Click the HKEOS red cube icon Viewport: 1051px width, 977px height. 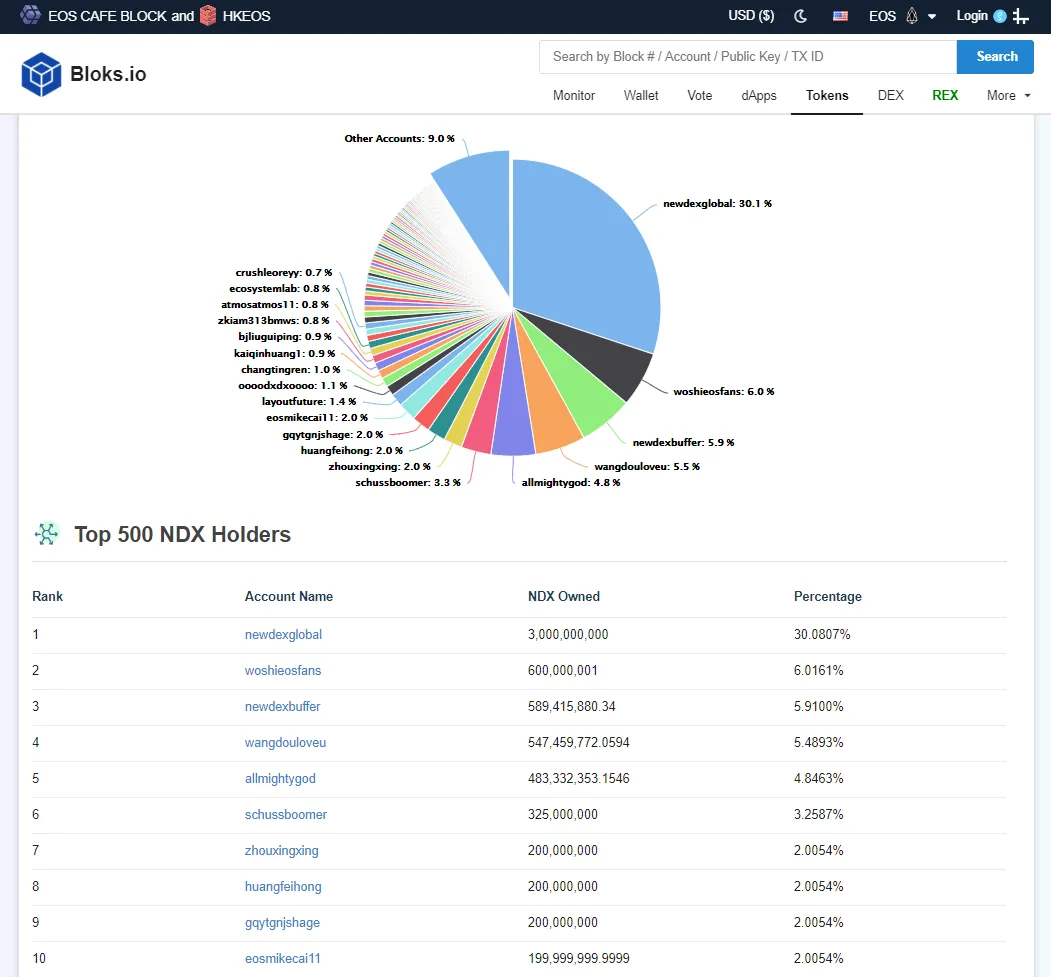click(208, 15)
